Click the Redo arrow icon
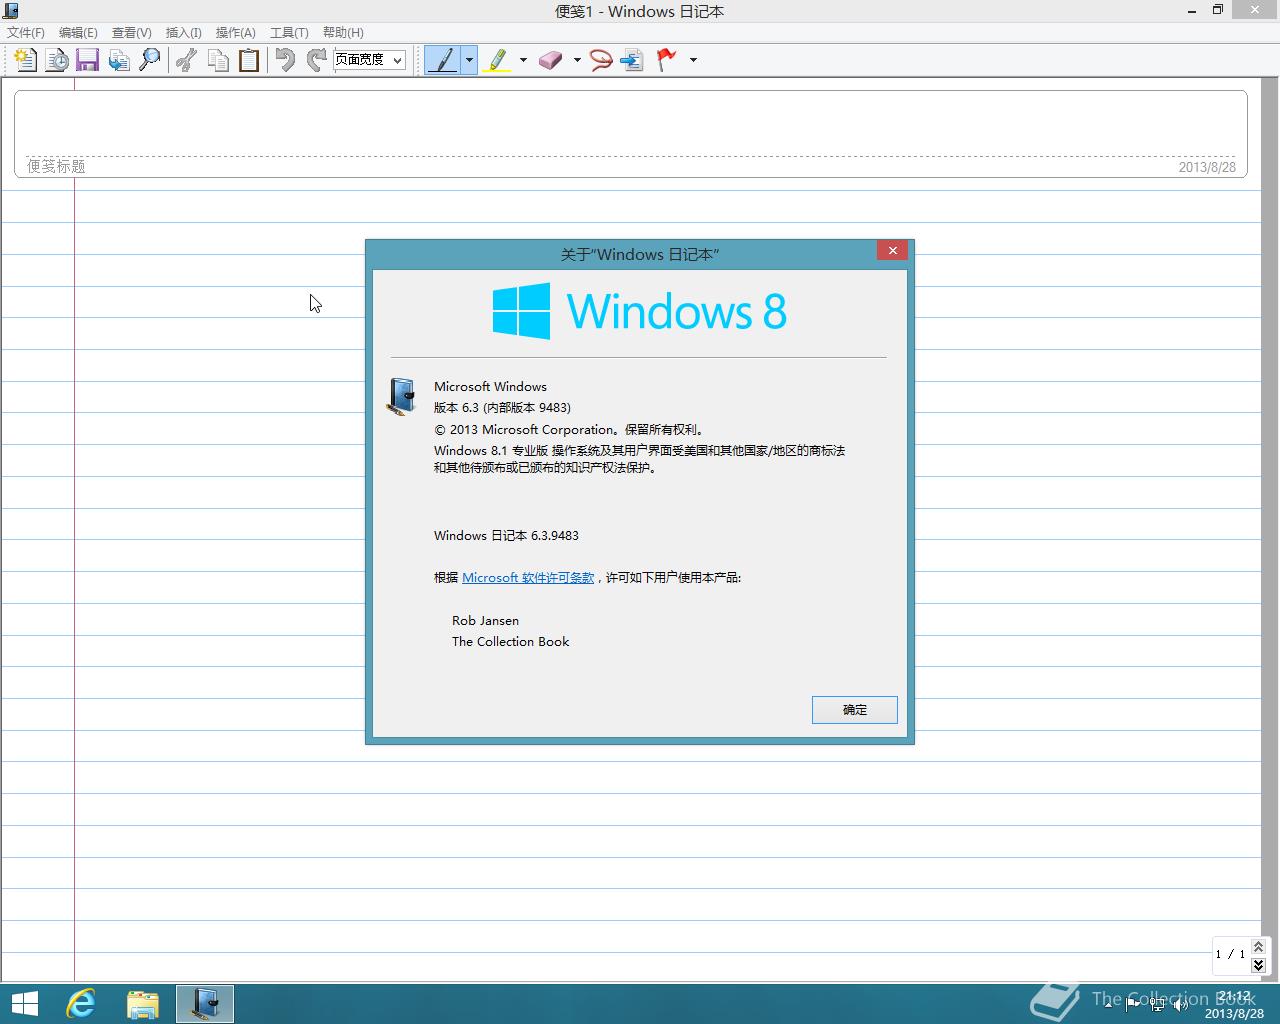Screen dimensions: 1280x1024 pos(317,60)
